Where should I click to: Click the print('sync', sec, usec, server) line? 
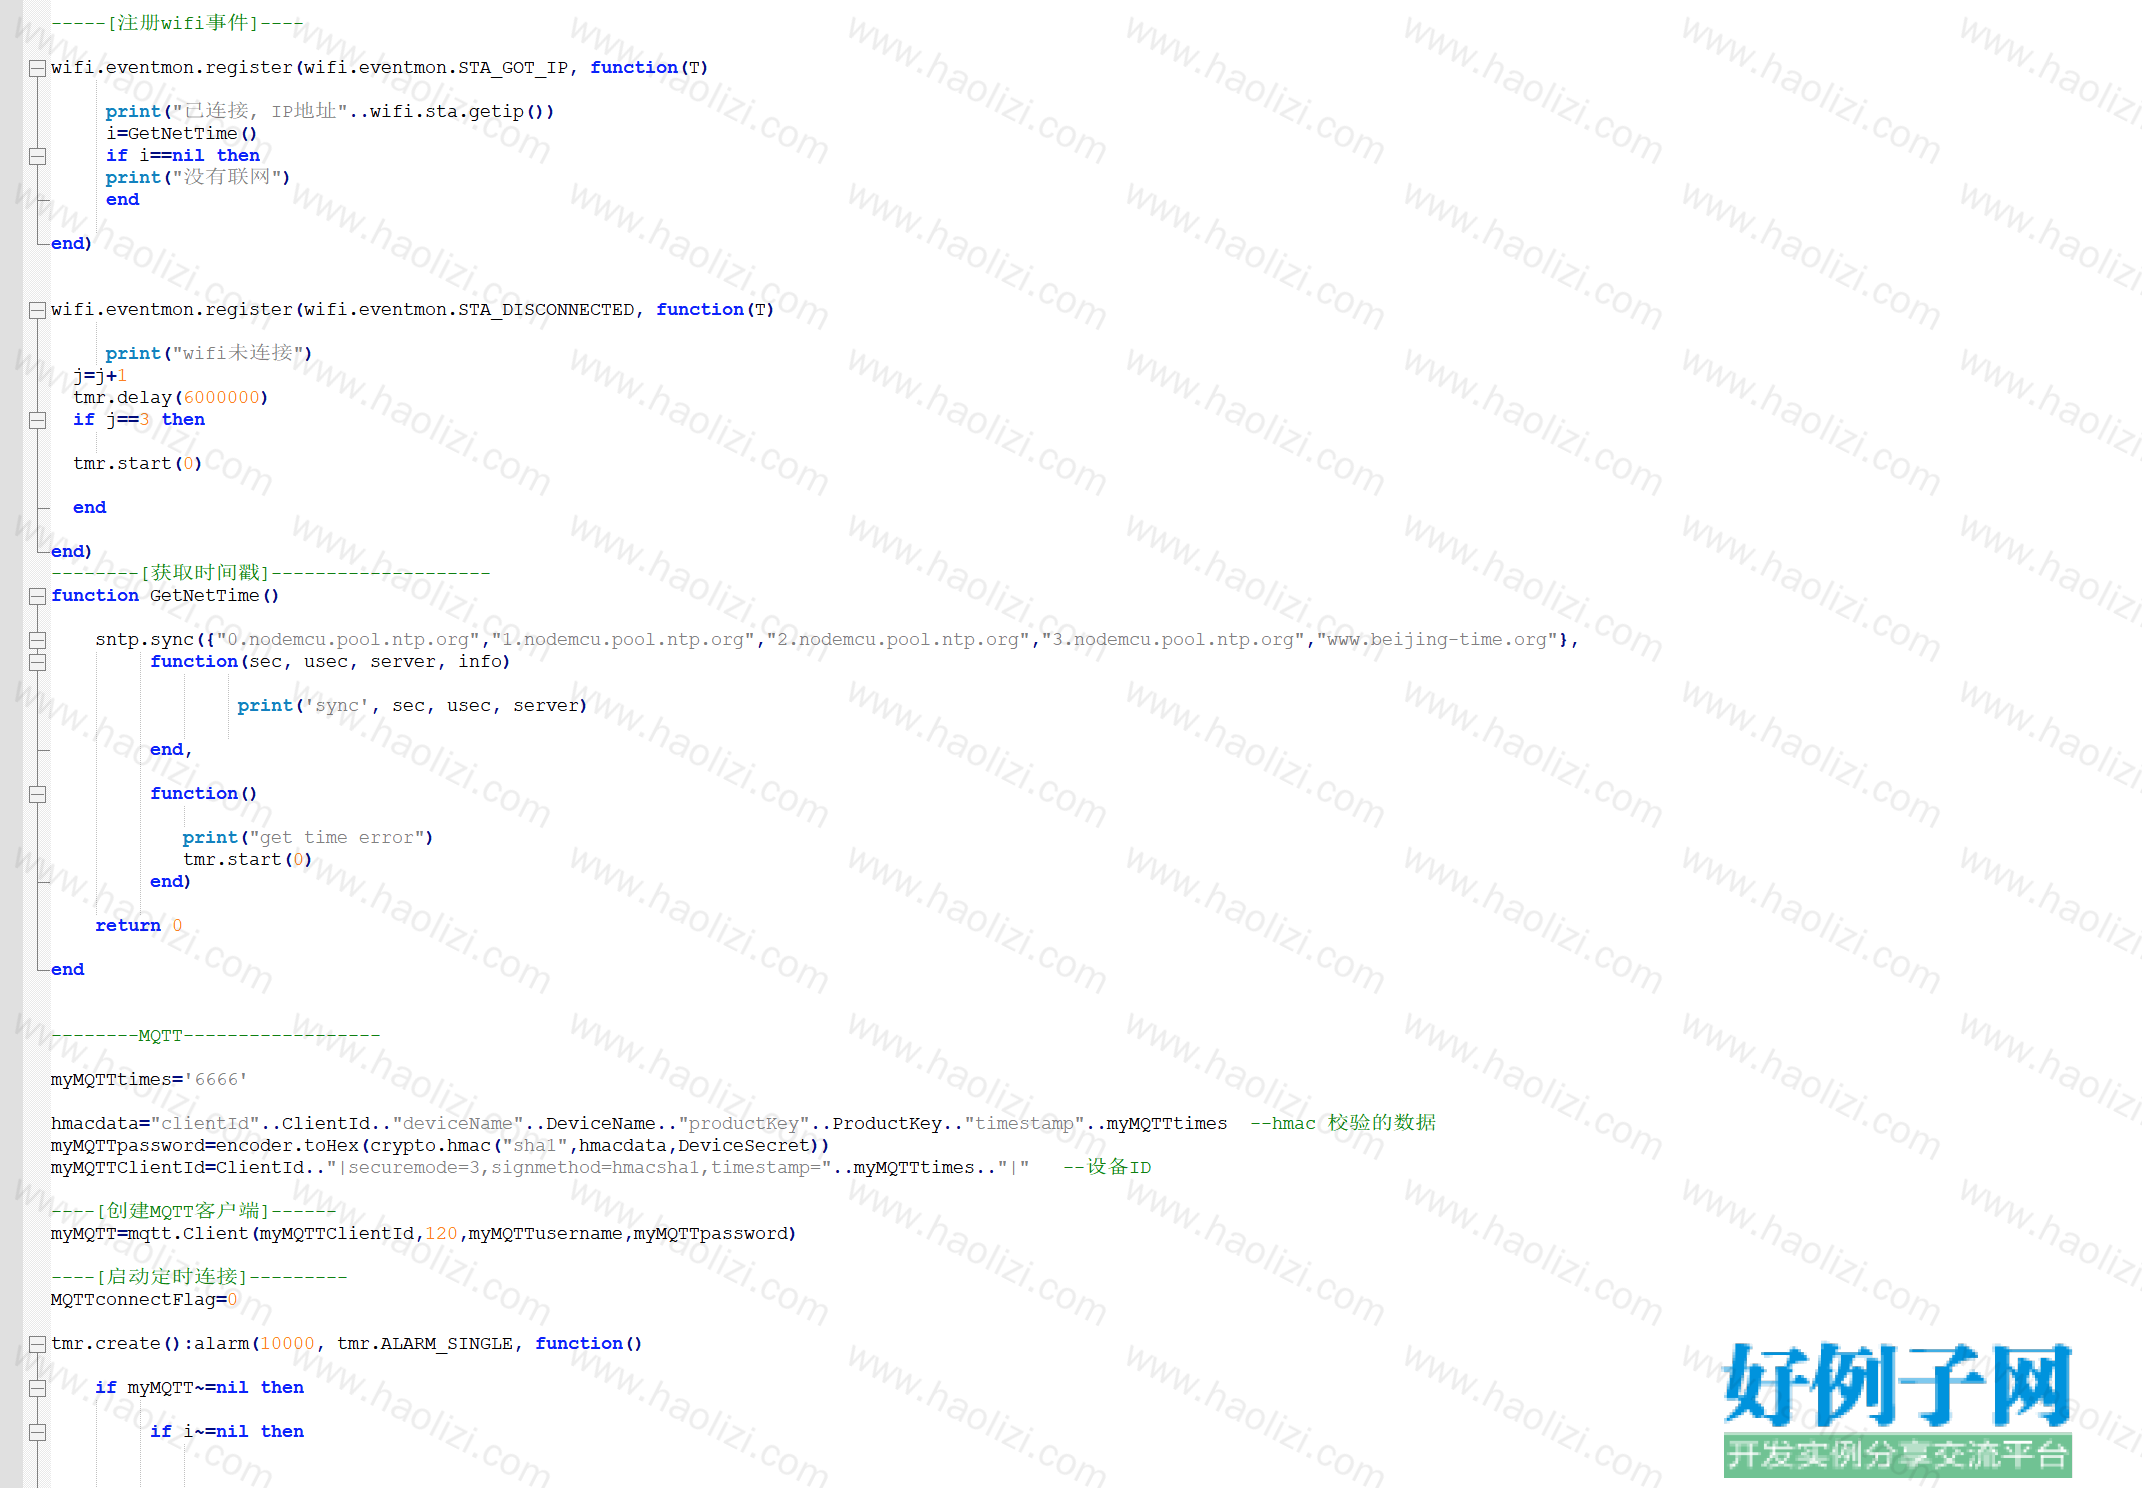411,706
